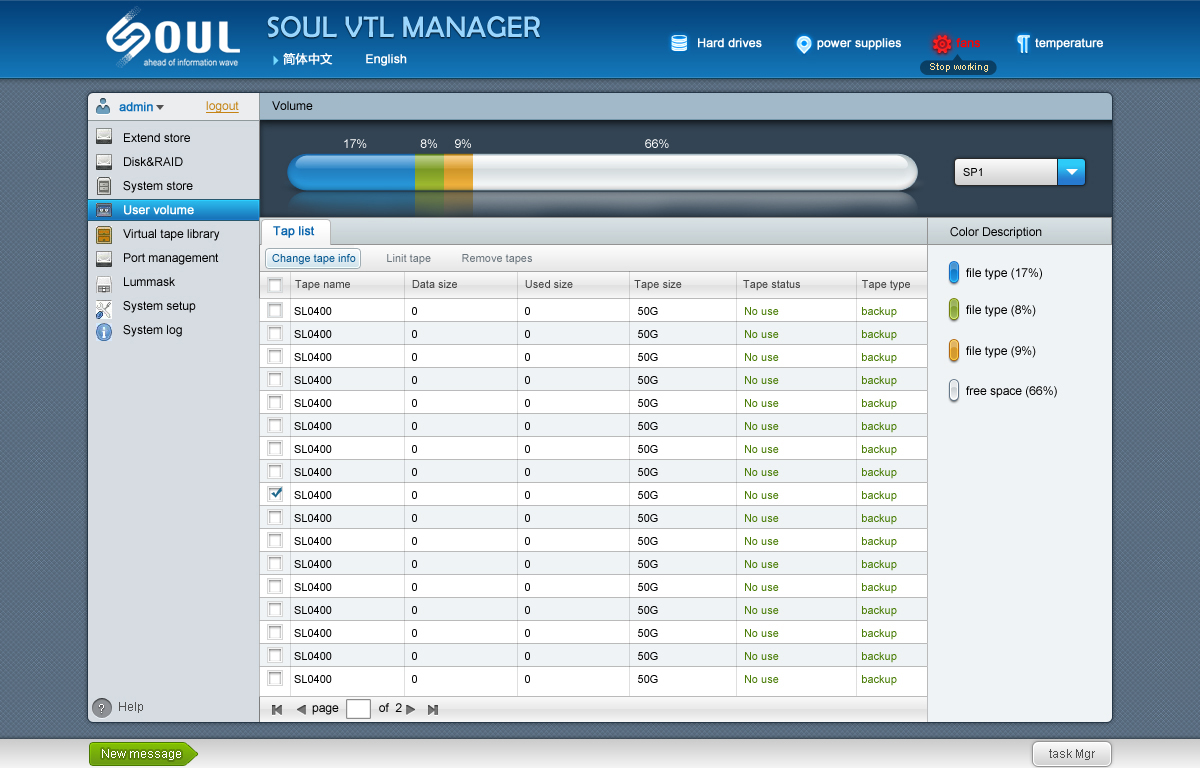This screenshot has width=1200, height=768.
Task: Uncheck the checked SL0400 tape row
Action: [x=275, y=494]
